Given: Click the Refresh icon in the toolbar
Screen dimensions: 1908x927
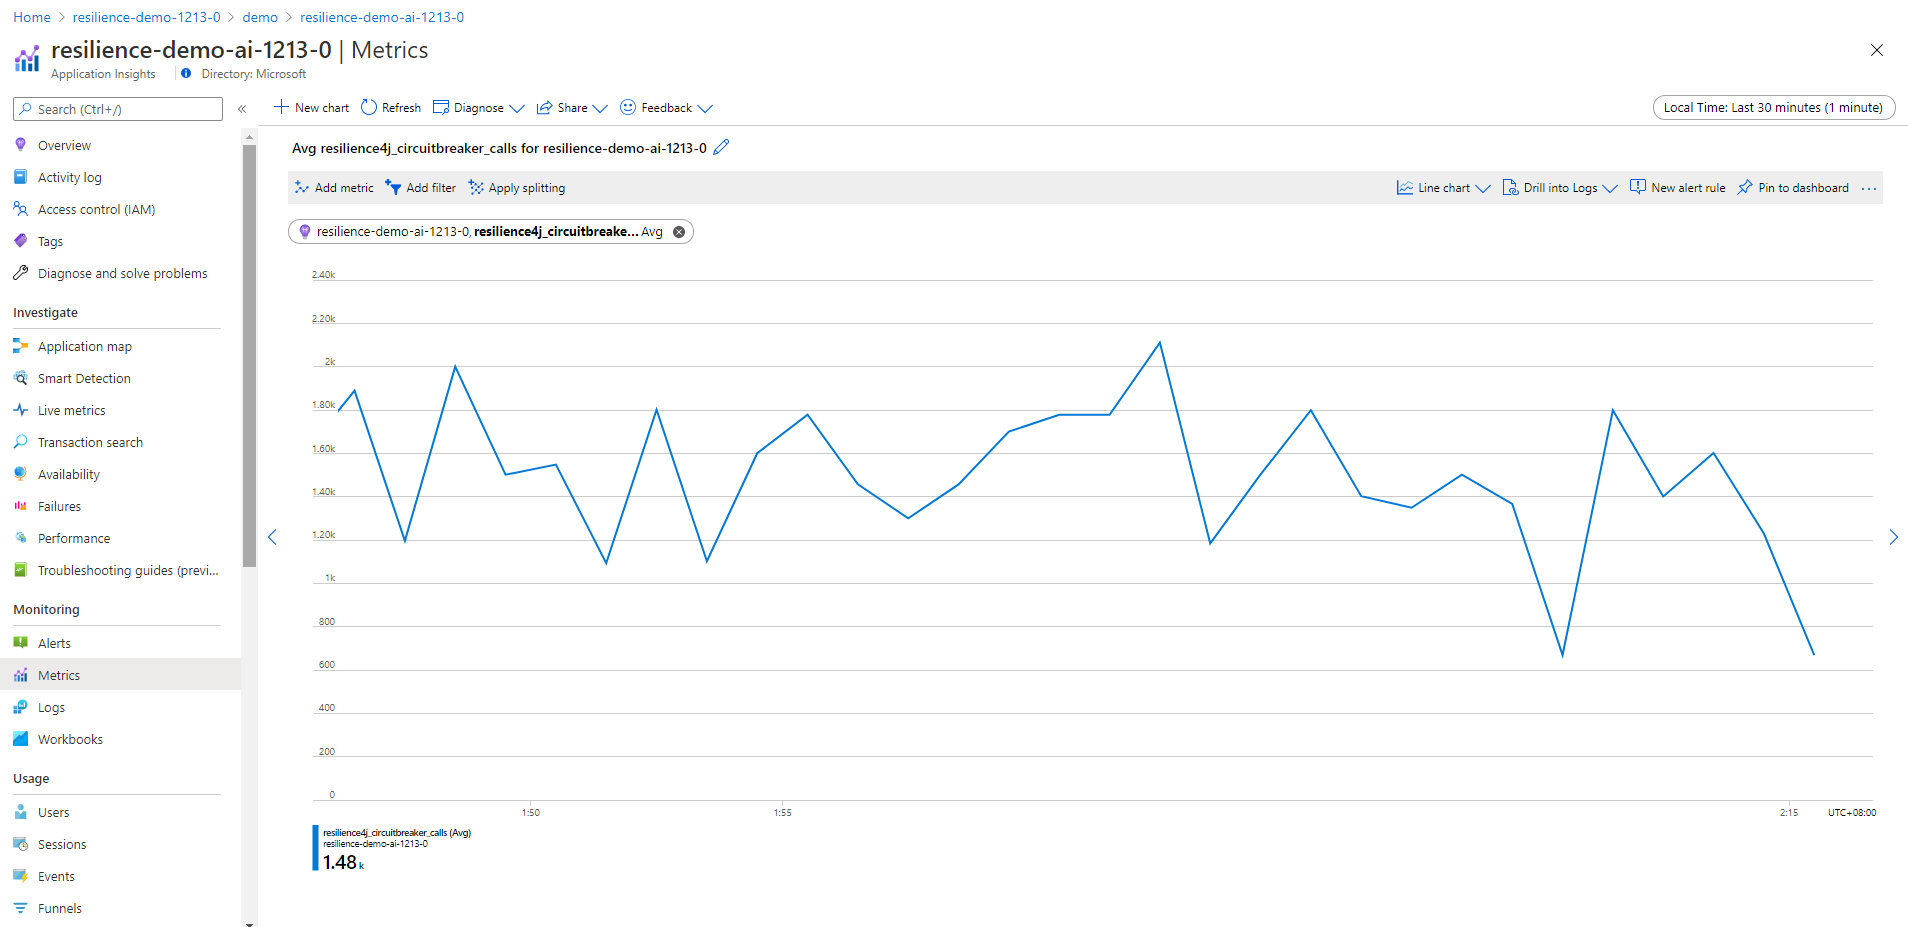Looking at the screenshot, I should pyautogui.click(x=369, y=108).
